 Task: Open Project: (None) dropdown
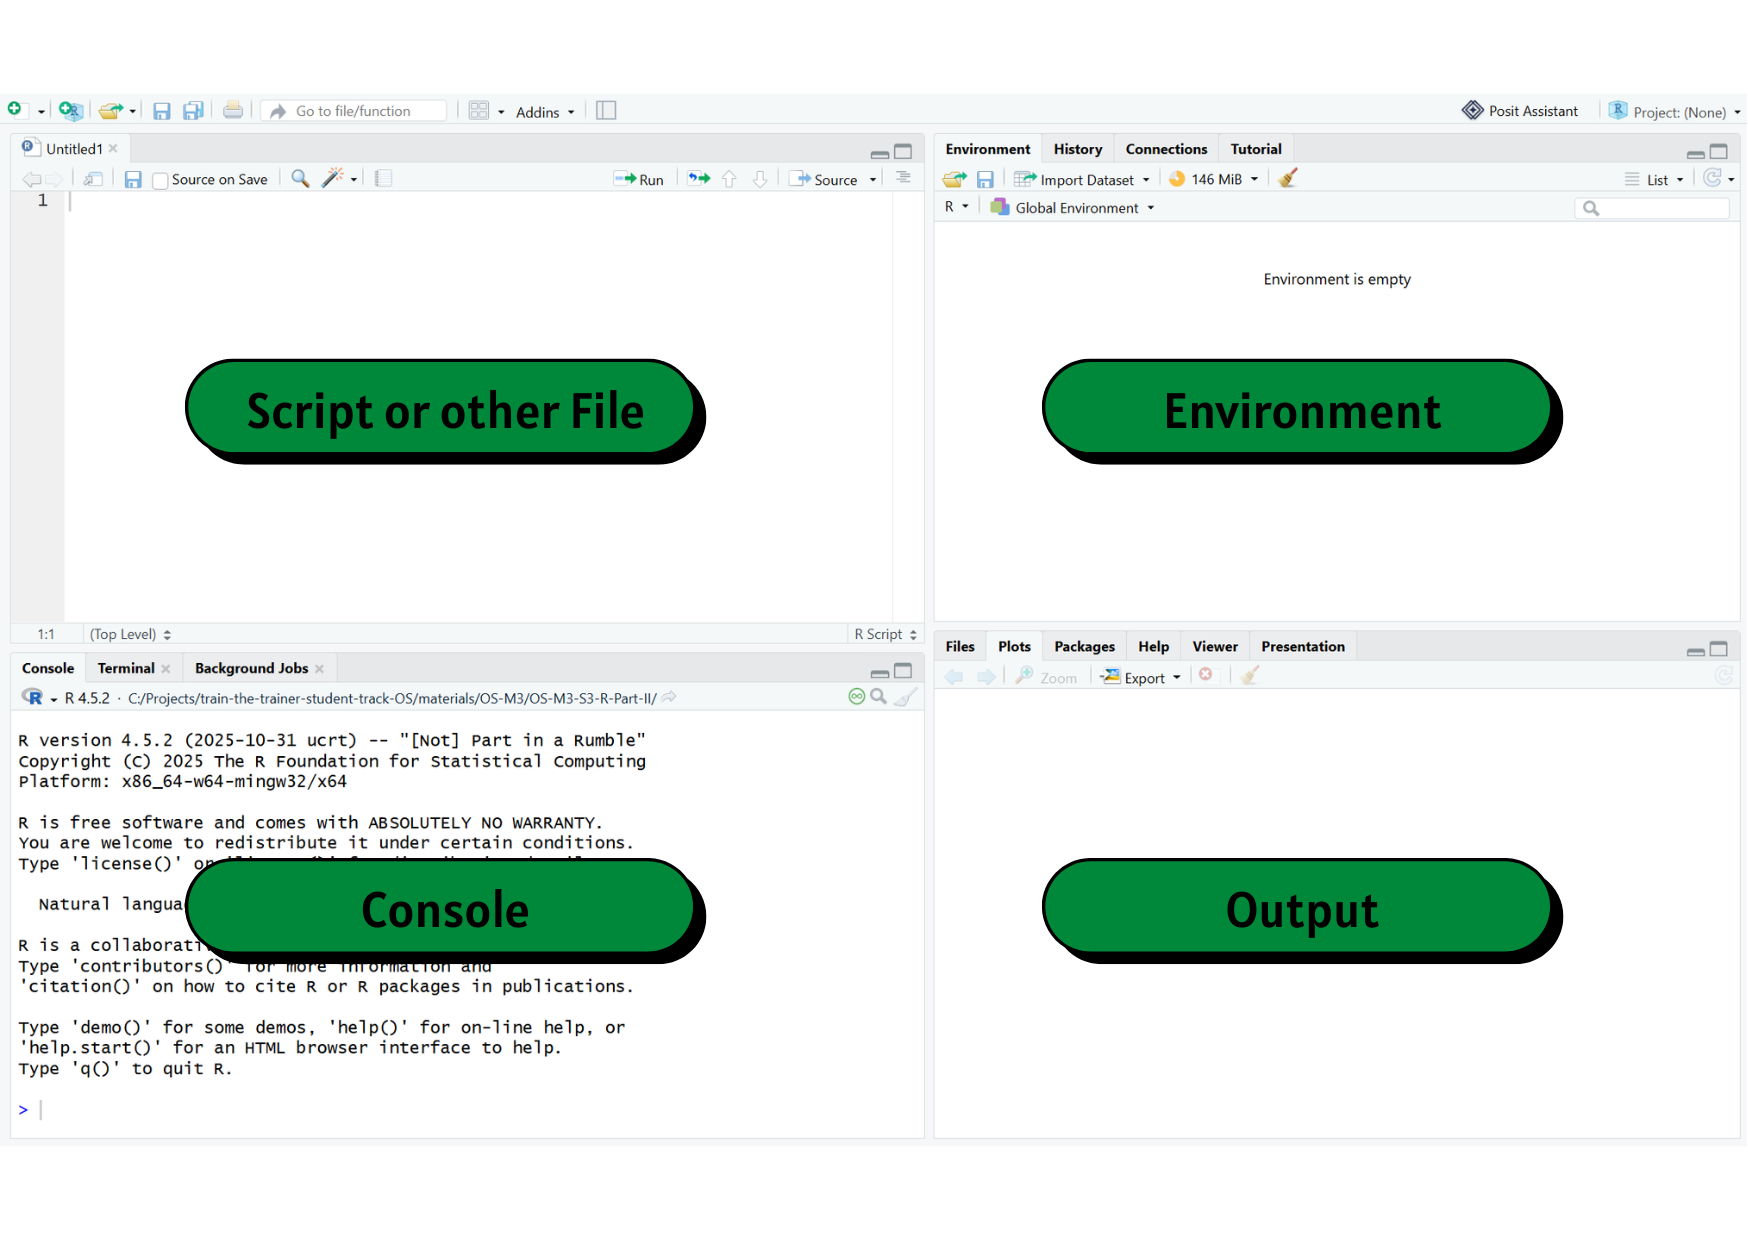point(1675,112)
